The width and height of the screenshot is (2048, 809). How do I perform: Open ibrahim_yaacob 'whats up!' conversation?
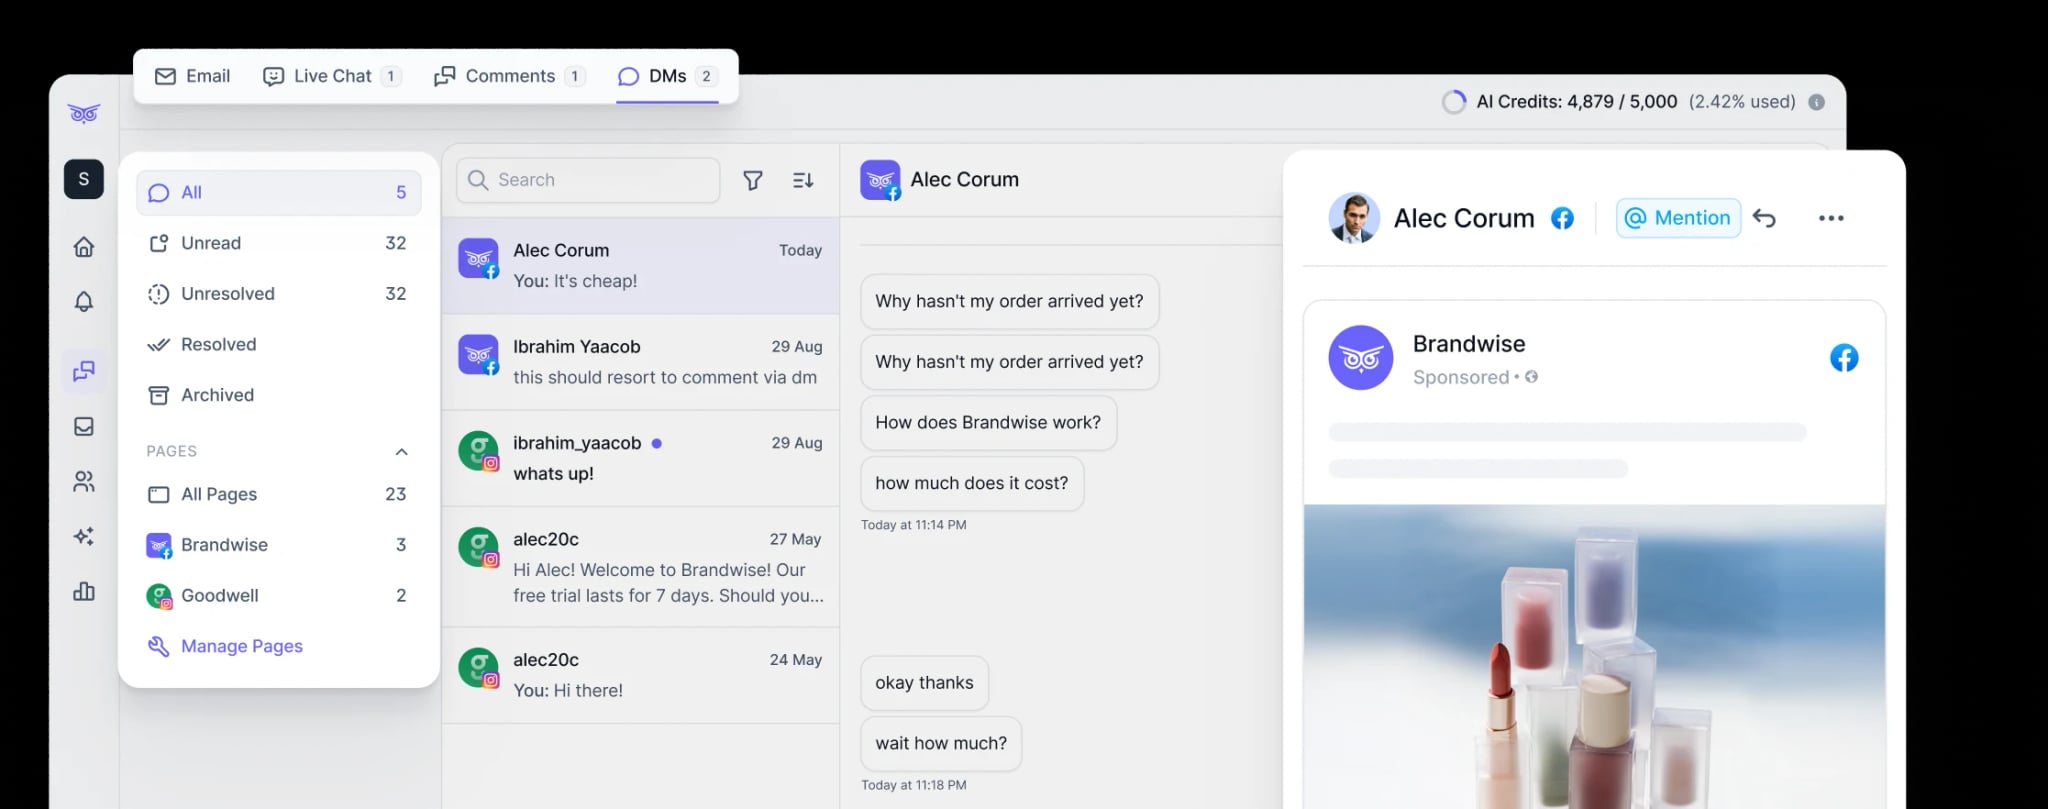(x=640, y=458)
